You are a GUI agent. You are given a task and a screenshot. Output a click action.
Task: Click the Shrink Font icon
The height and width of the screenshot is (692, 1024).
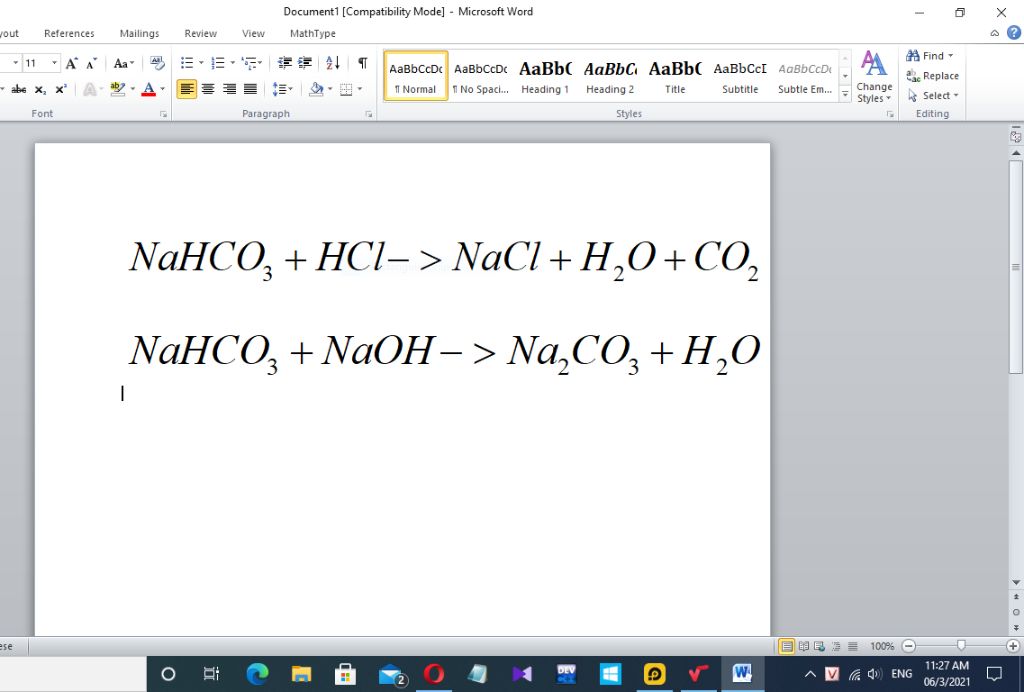tap(91, 63)
